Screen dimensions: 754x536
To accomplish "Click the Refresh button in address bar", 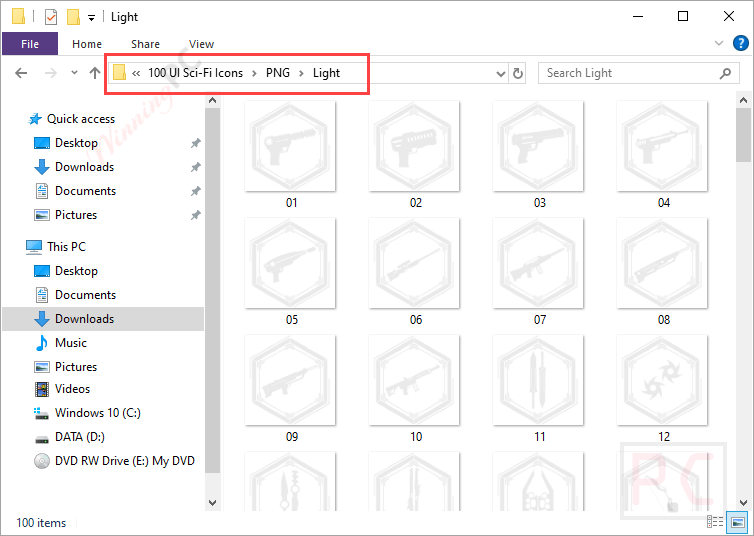I will click(x=518, y=73).
